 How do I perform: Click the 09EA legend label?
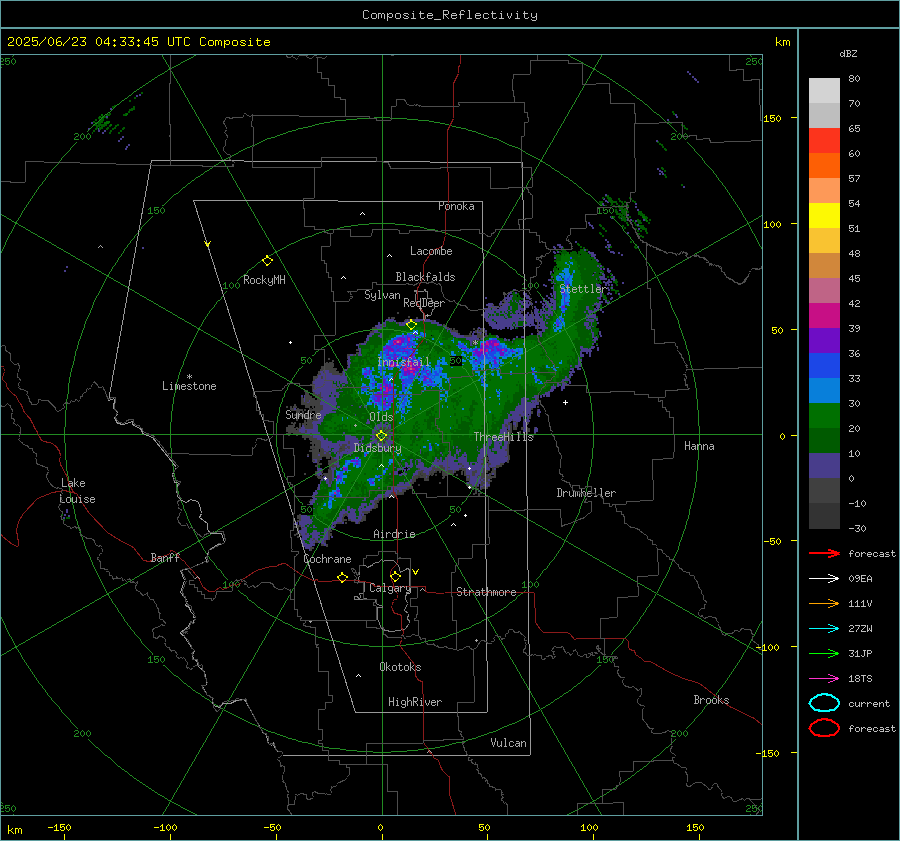860,579
